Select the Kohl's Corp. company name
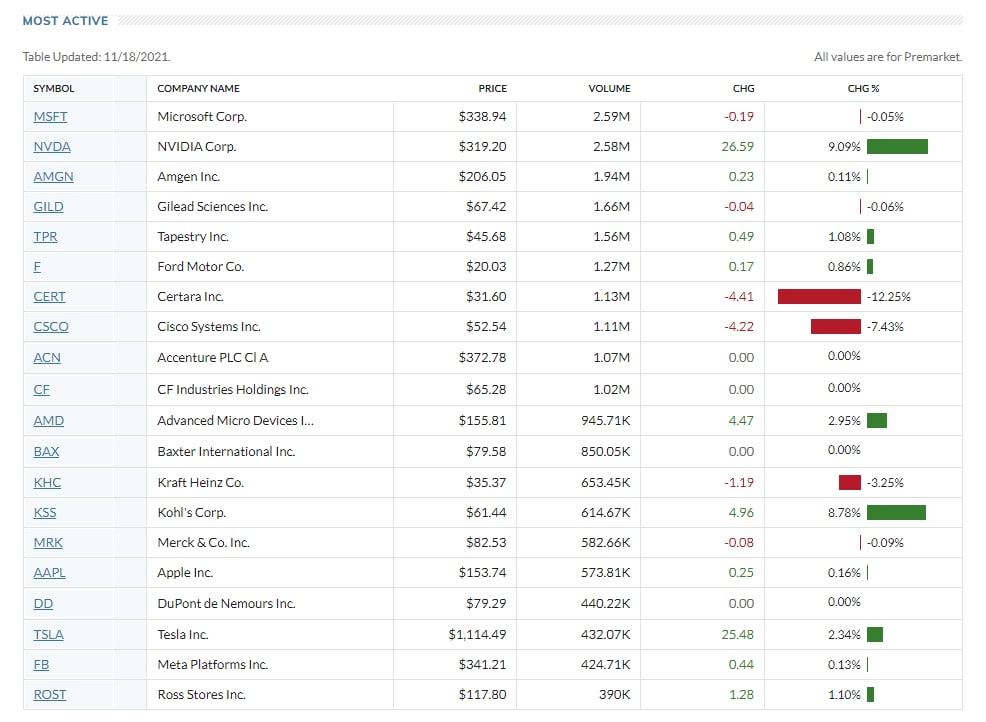Viewport: 986px width, 722px height. pos(192,513)
